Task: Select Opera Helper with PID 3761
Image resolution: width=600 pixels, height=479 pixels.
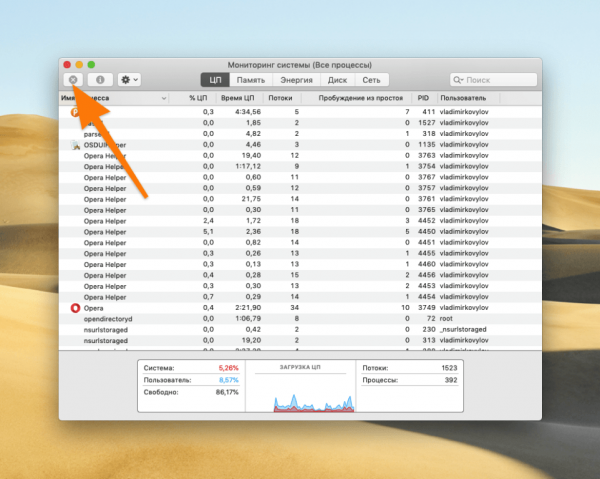Action: (300, 199)
